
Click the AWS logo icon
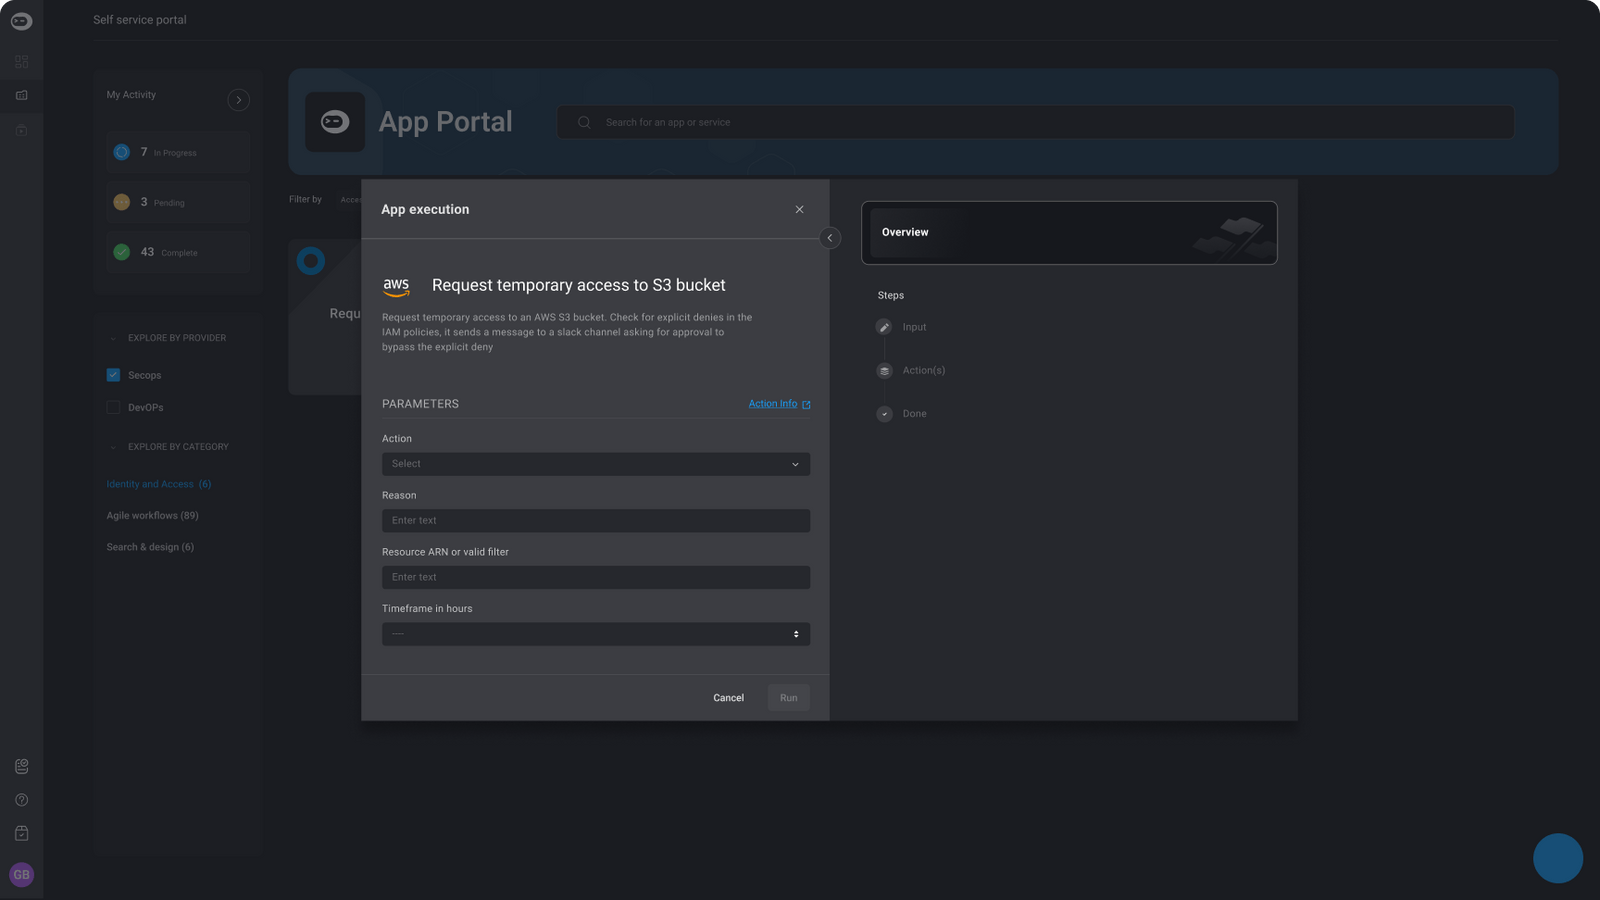coord(396,287)
